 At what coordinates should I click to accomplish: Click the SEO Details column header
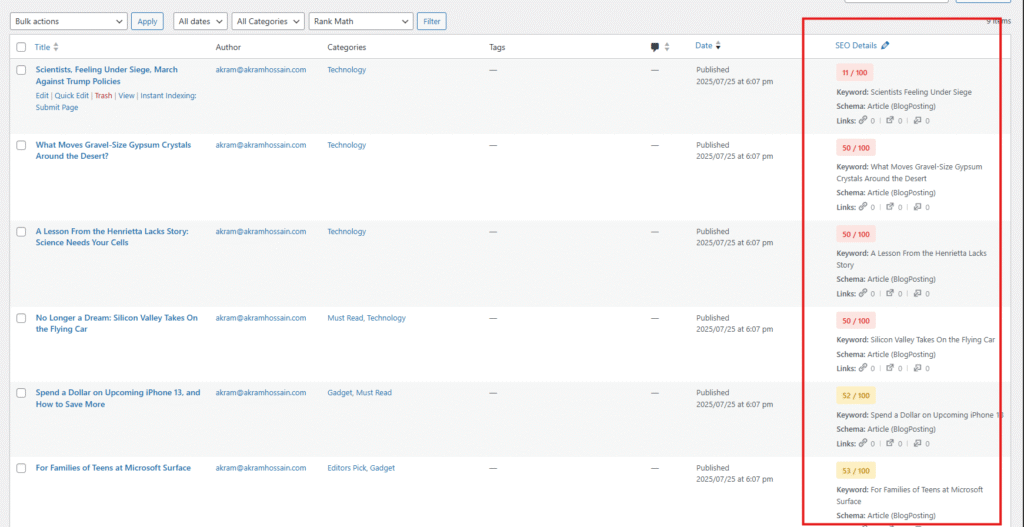click(856, 46)
